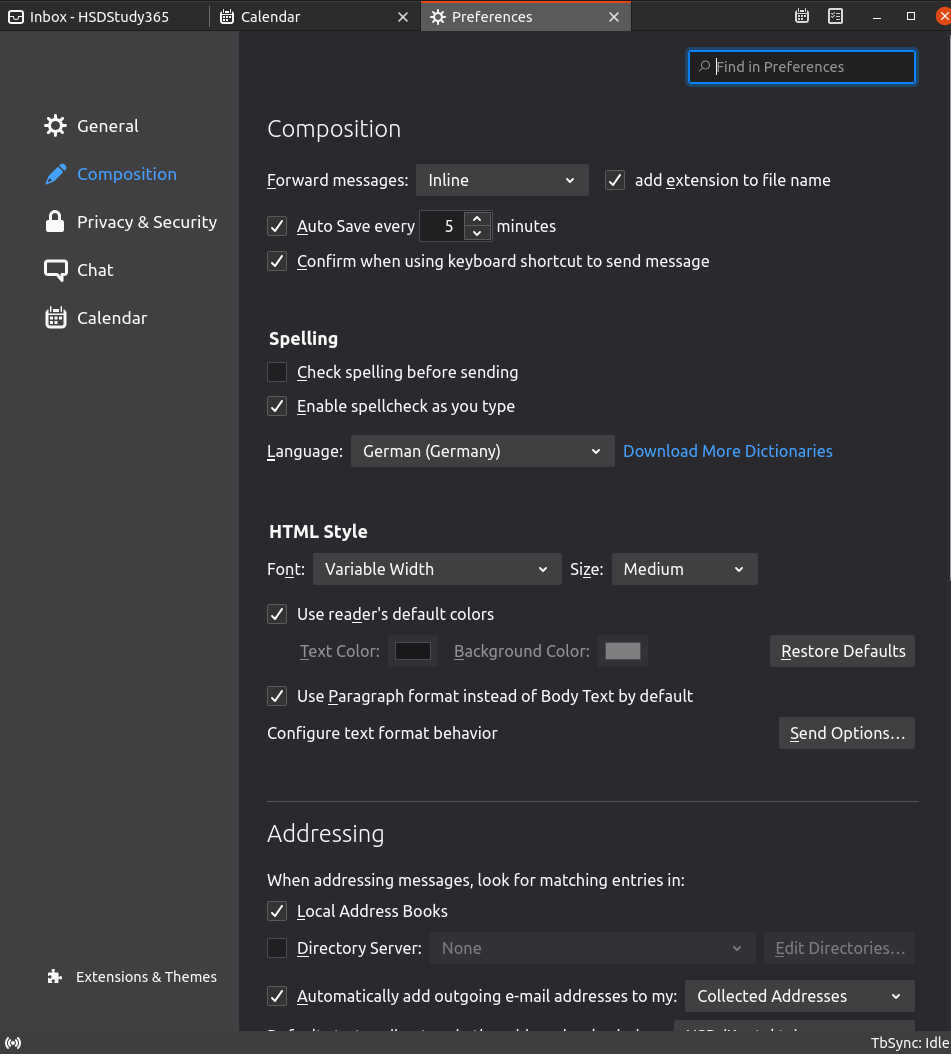Open the tasks toolbar icon at top right
The height and width of the screenshot is (1054, 951).
(836, 16)
